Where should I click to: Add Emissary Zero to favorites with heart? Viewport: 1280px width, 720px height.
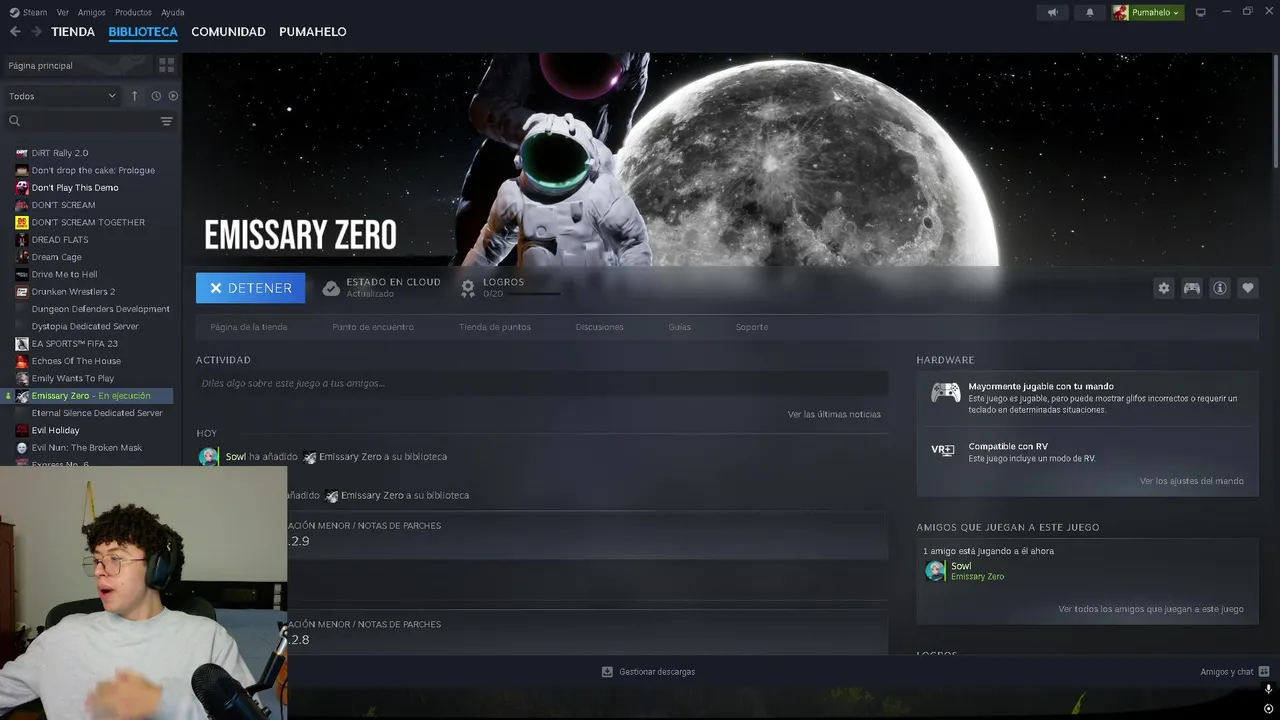coord(1248,288)
